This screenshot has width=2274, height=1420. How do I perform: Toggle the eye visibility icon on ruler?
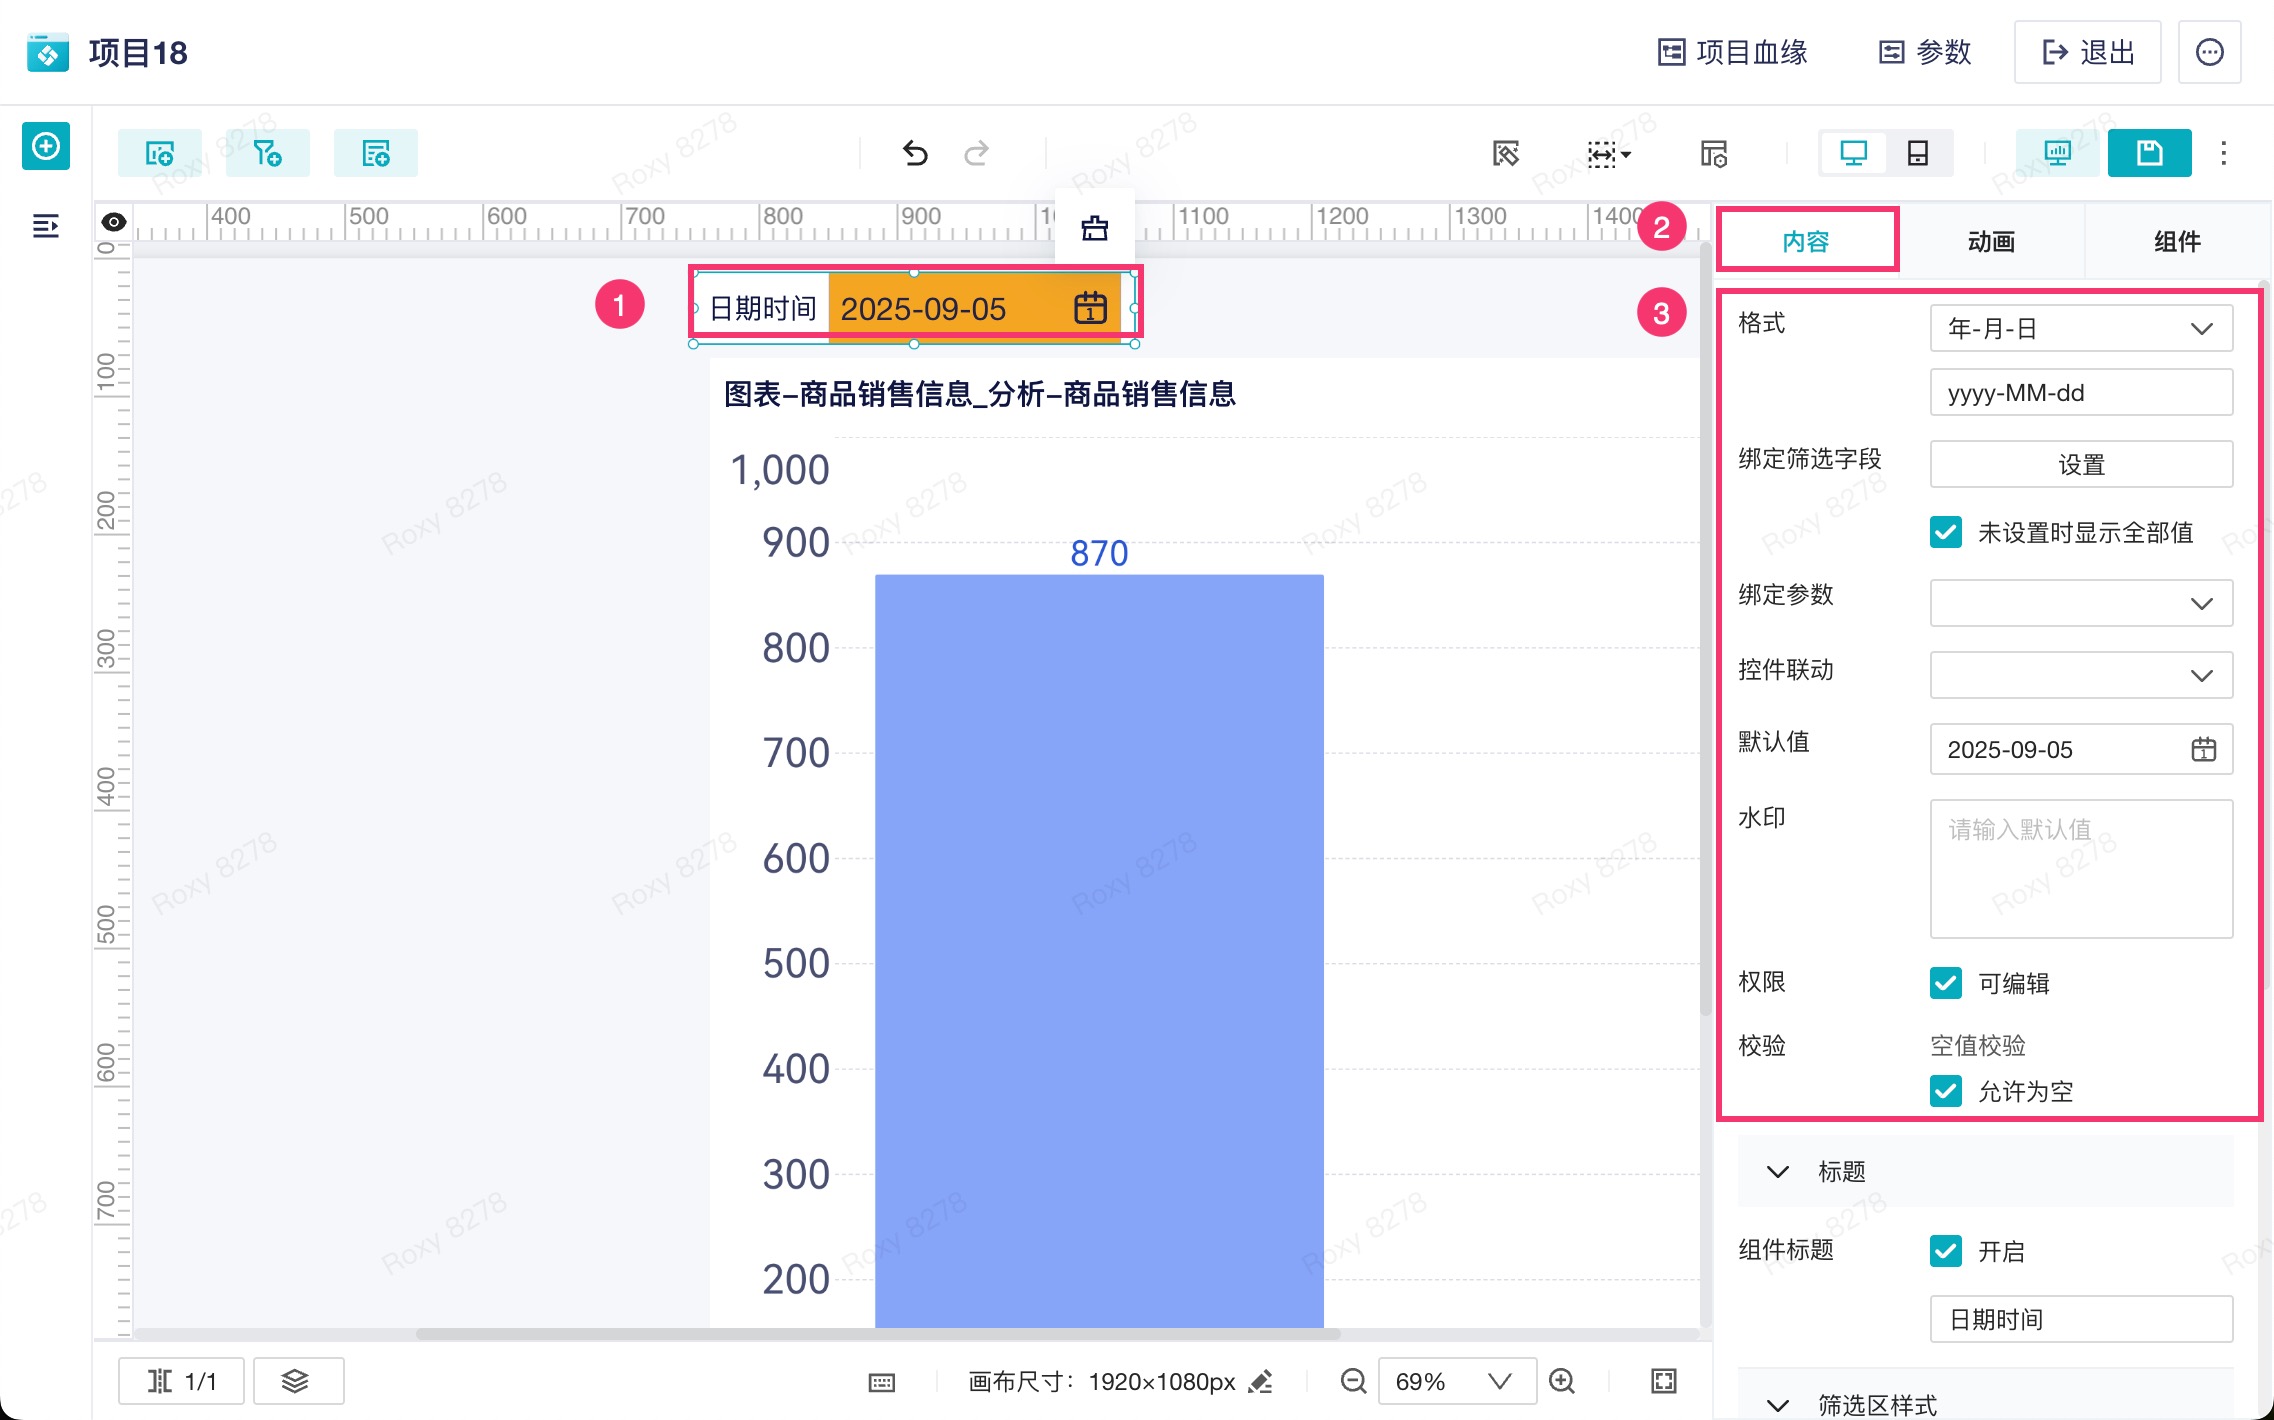[x=114, y=222]
